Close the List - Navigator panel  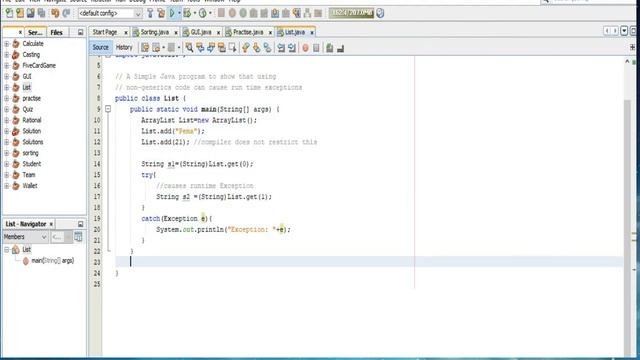pyautogui.click(x=51, y=224)
